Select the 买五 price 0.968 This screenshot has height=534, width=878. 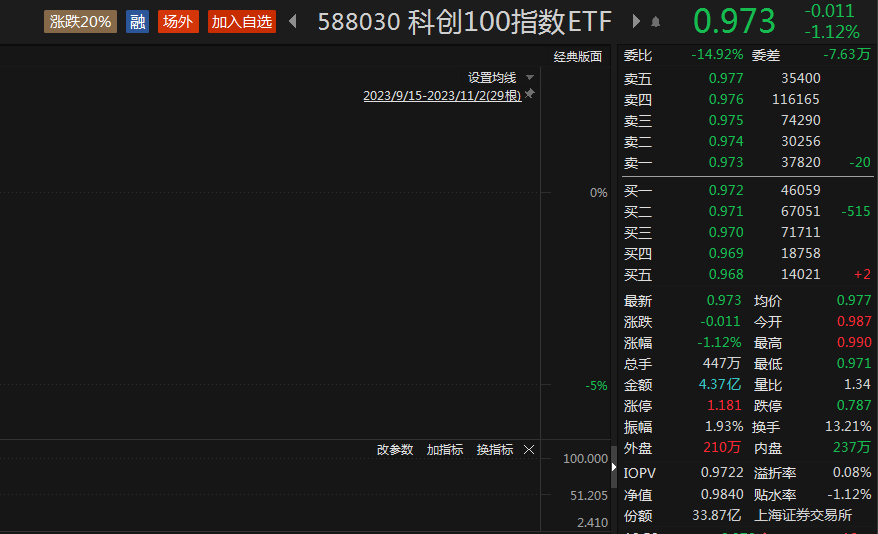(x=726, y=274)
